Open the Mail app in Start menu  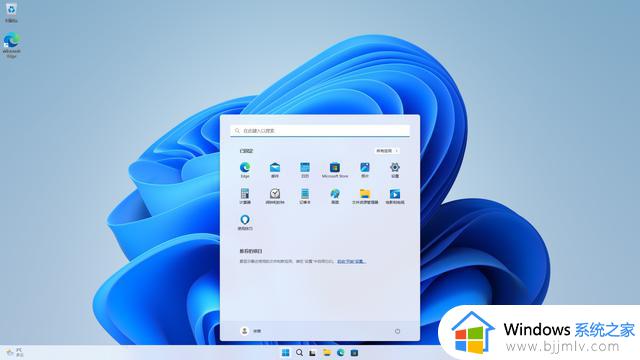click(275, 169)
